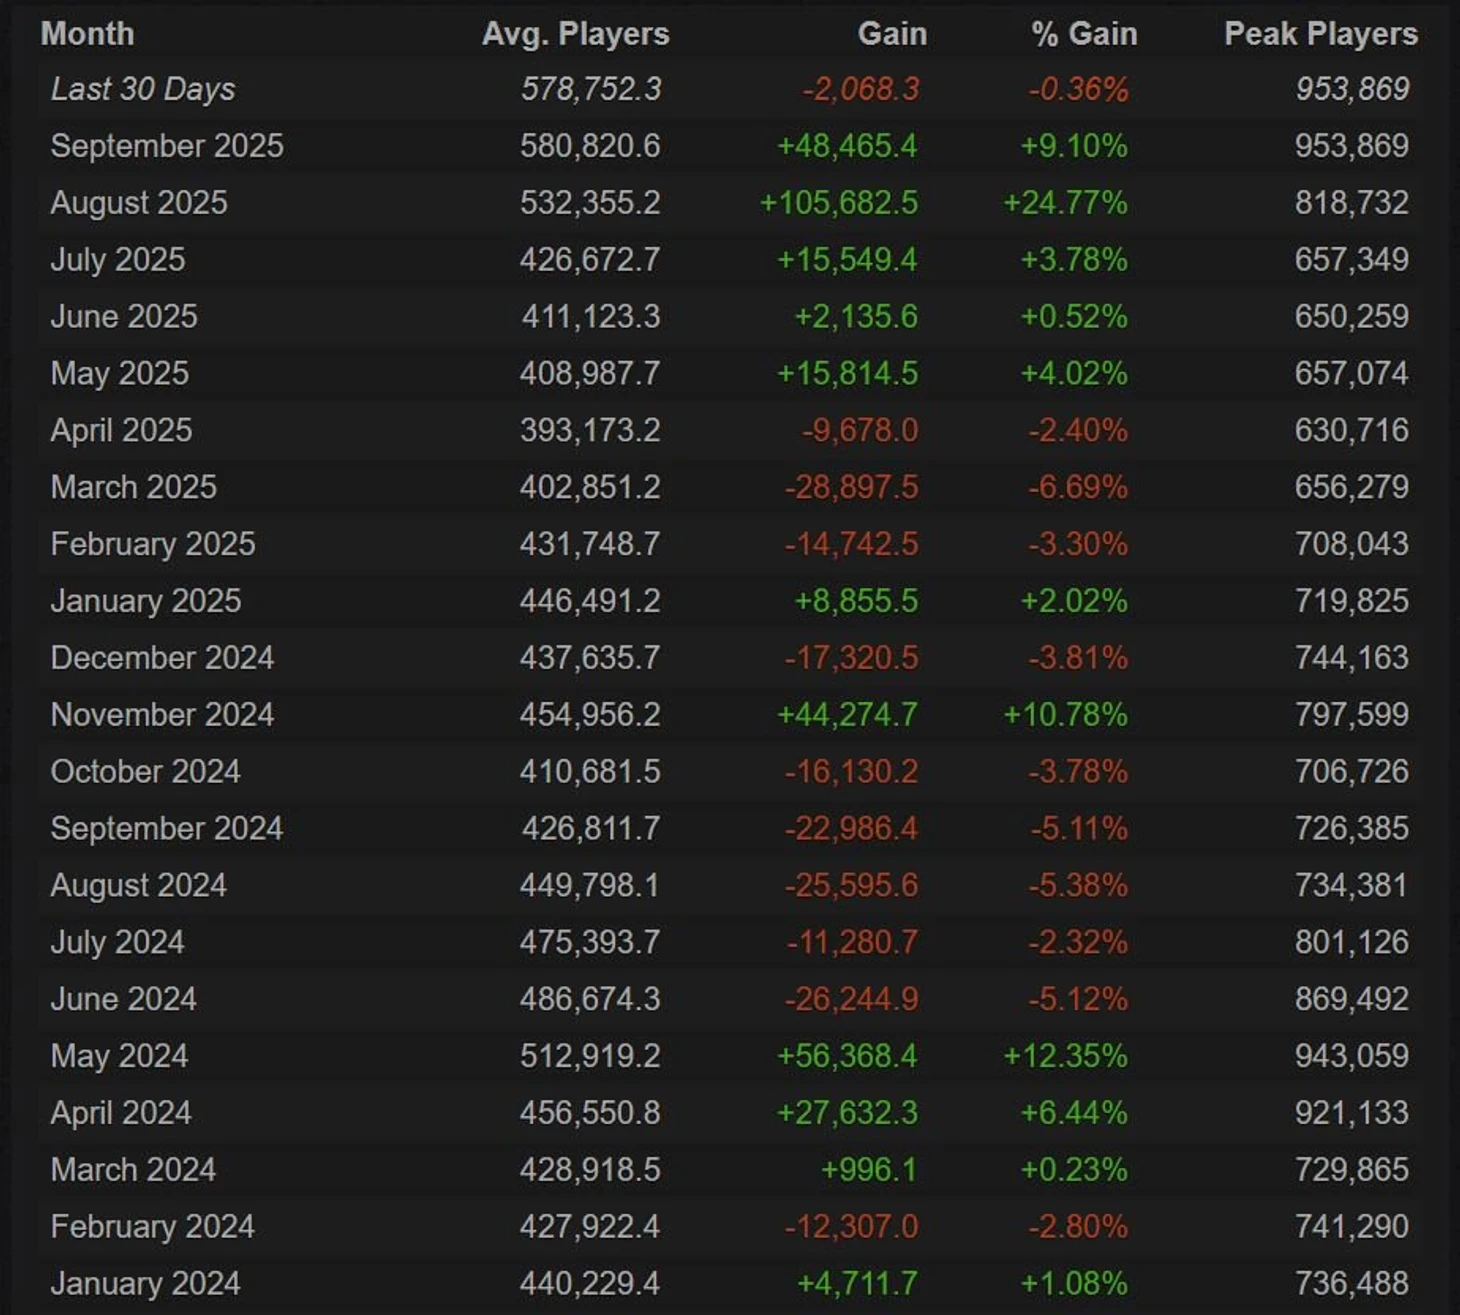Click the +24.77% gain percentage

pos(1065,203)
